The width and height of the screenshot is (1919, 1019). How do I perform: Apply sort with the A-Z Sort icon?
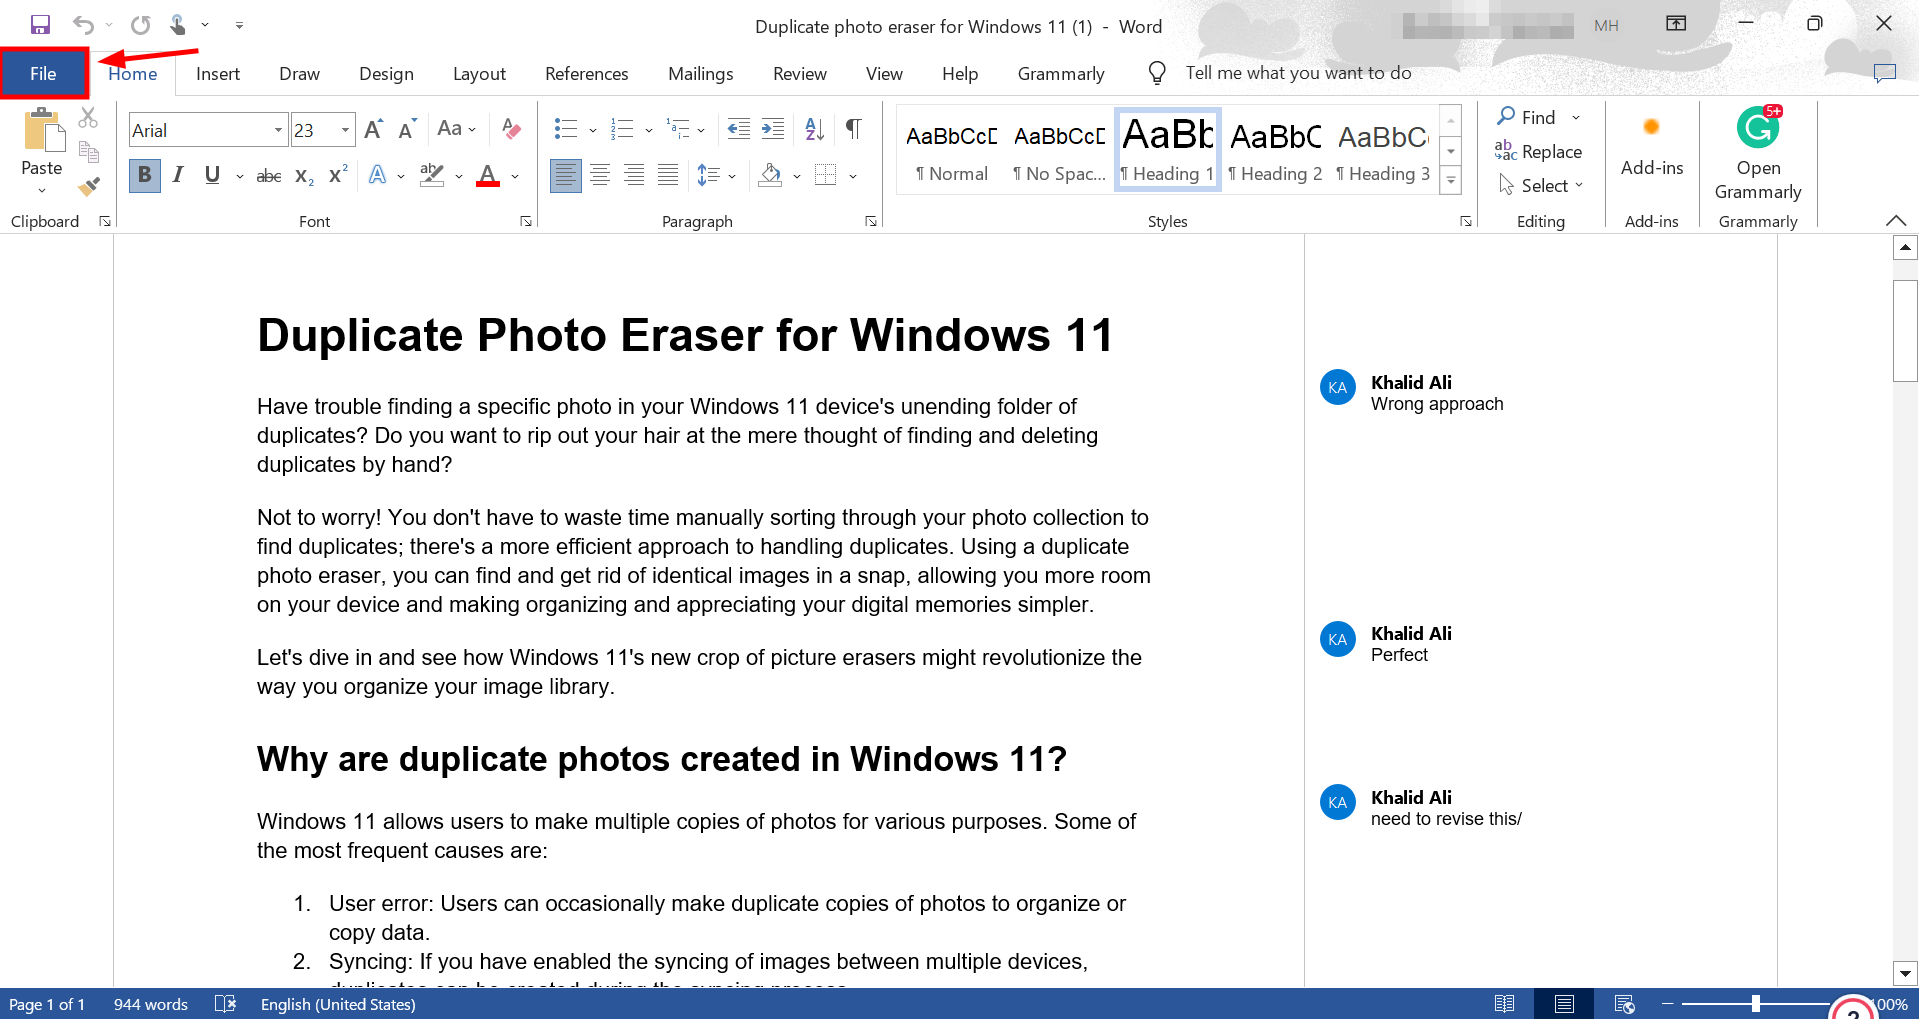813,129
